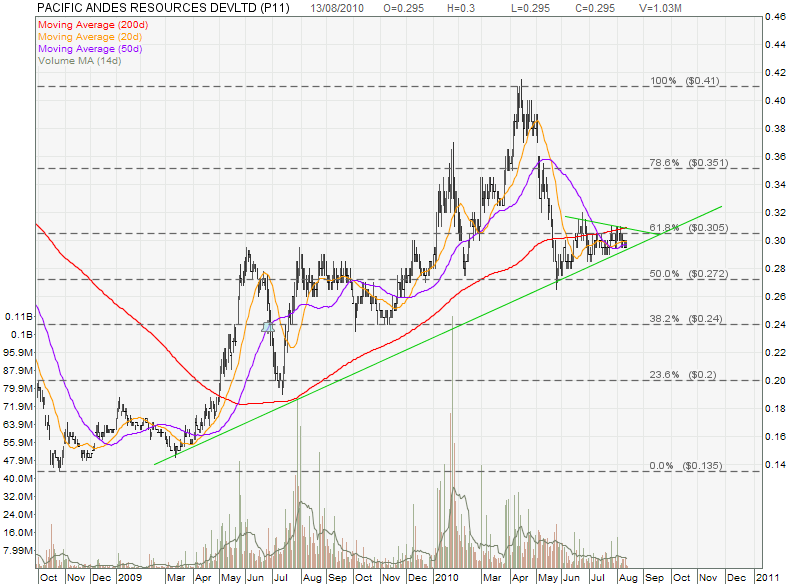This screenshot has height=586, width=800.
Task: Click the 0.11B volume axis label
Action: click(x=19, y=317)
